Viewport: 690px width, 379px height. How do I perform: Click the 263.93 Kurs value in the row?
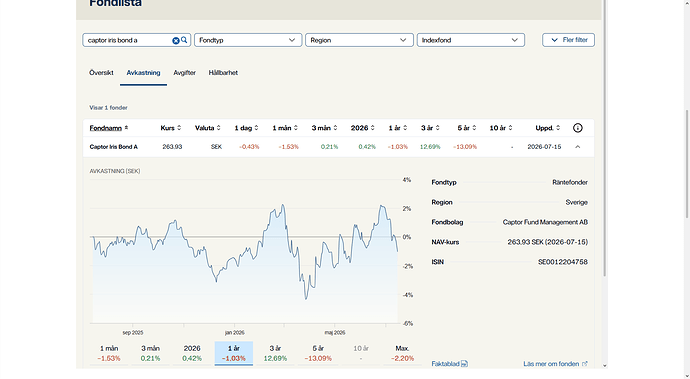click(172, 147)
